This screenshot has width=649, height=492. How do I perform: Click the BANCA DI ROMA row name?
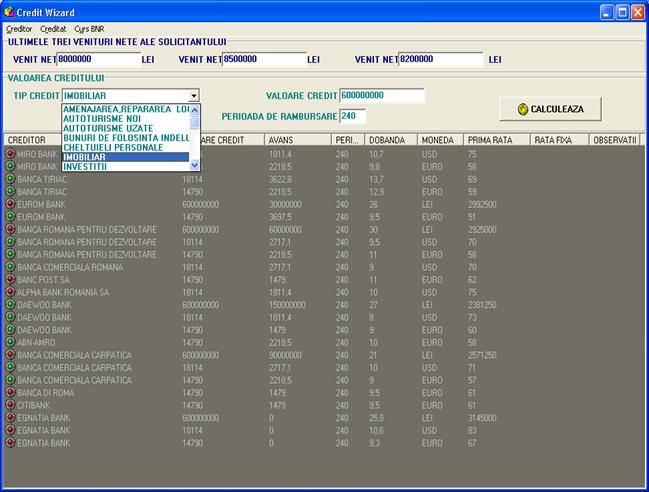point(46,393)
